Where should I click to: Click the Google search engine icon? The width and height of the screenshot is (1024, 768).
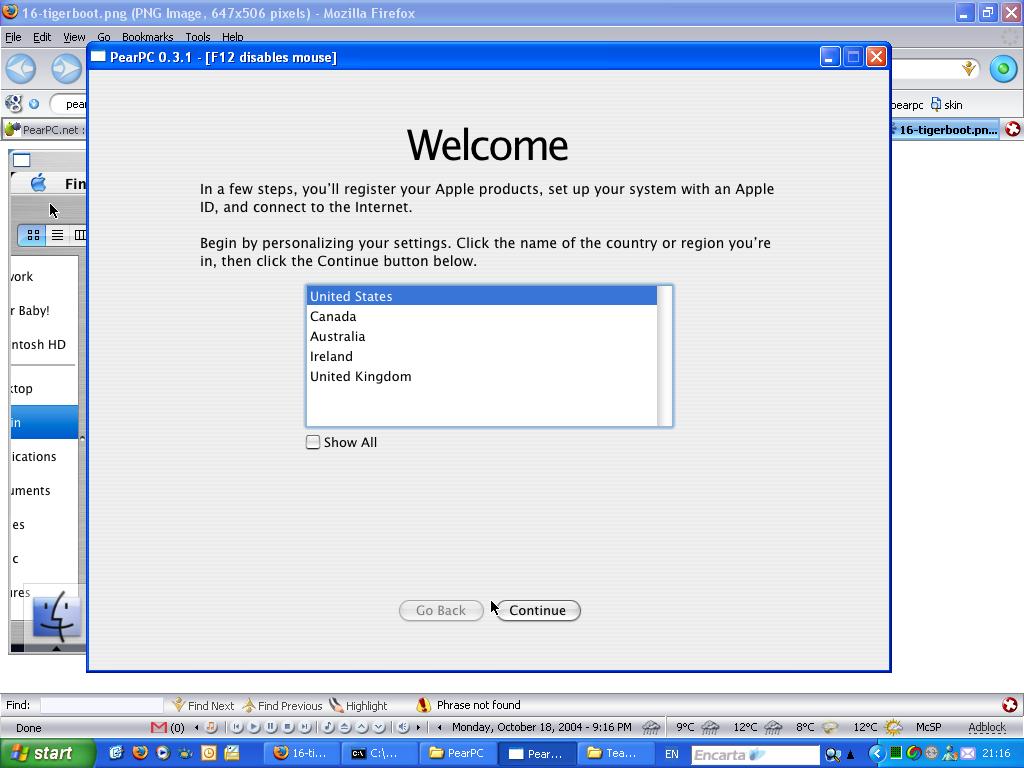pyautogui.click(x=13, y=103)
